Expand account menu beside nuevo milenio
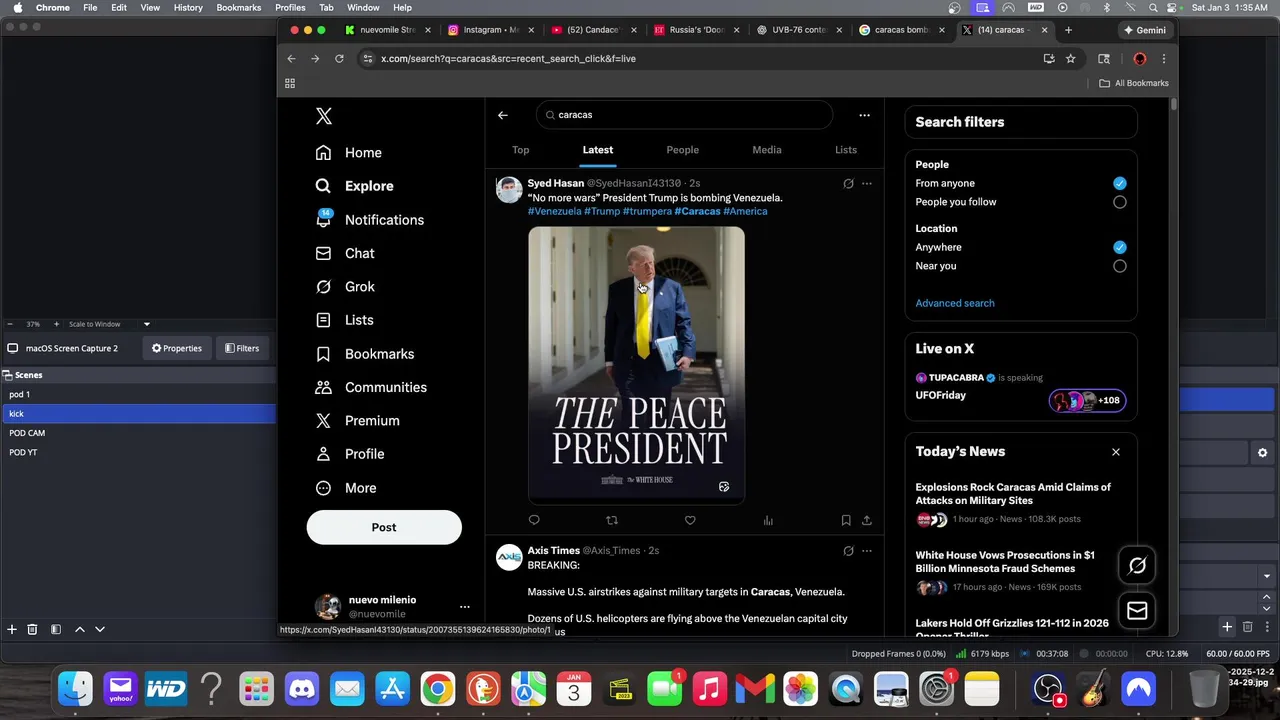The height and width of the screenshot is (720, 1280). pyautogui.click(x=464, y=607)
